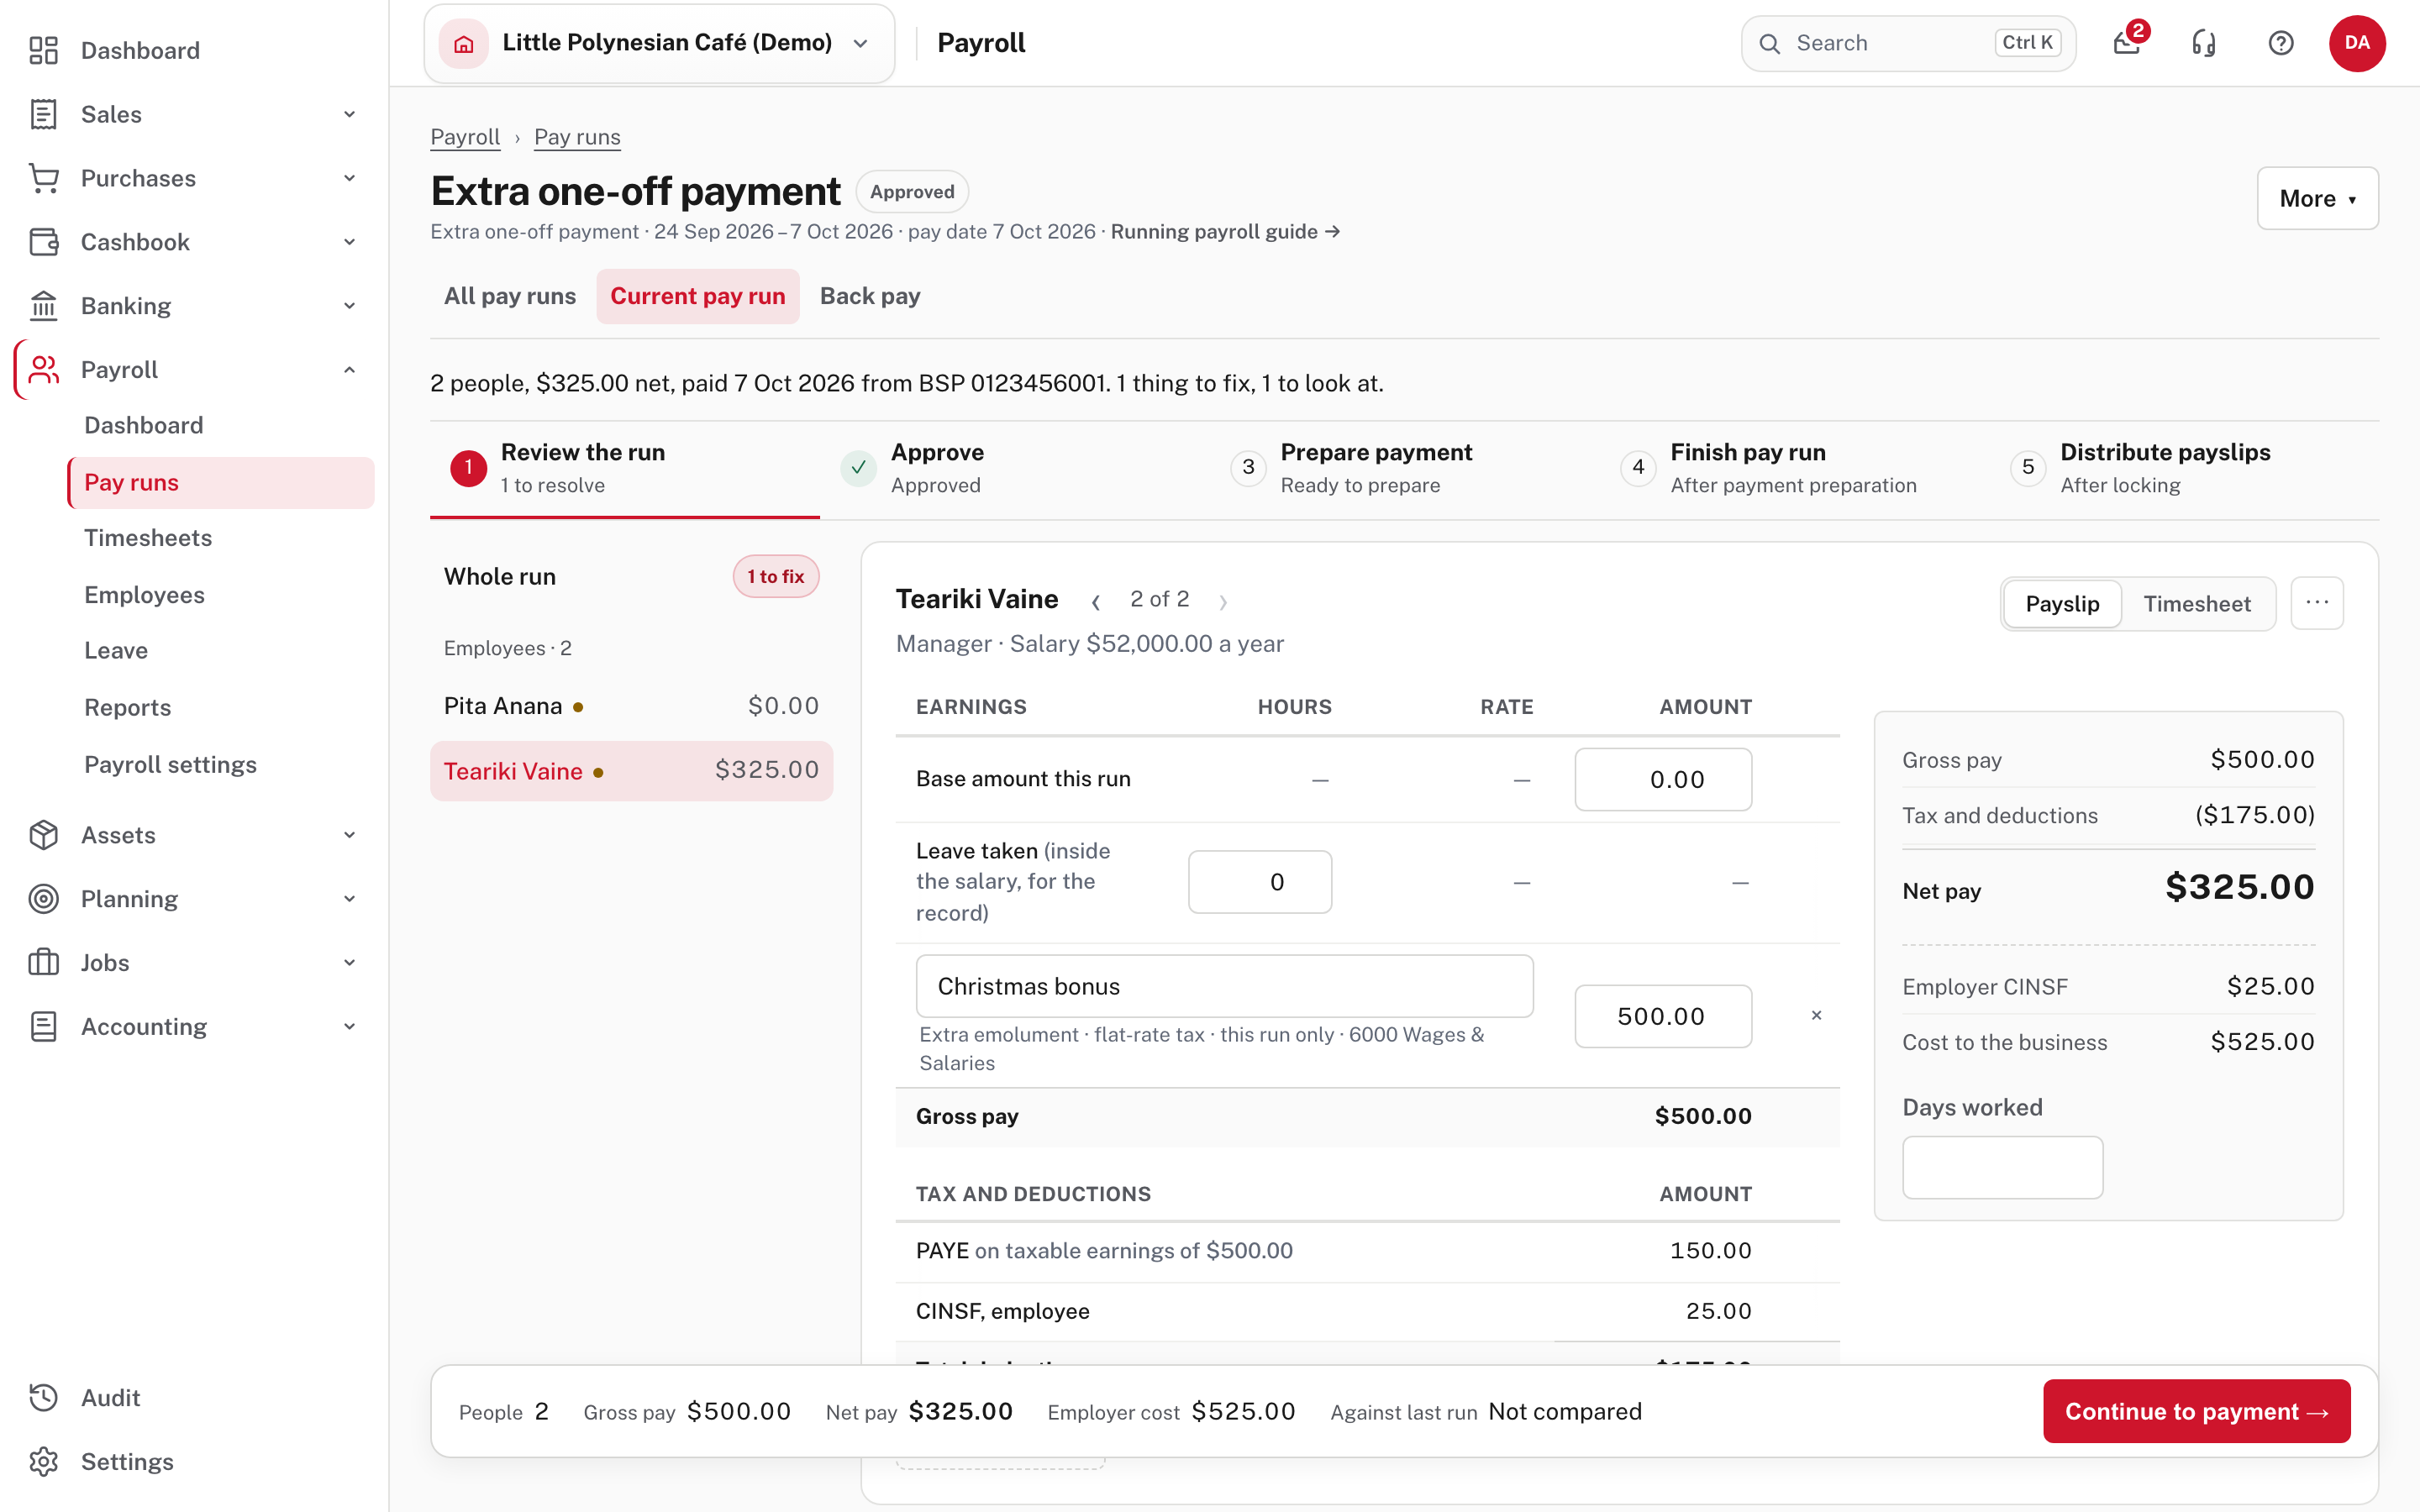
Task: Expand the Purchases menu chevron
Action: 349,178
